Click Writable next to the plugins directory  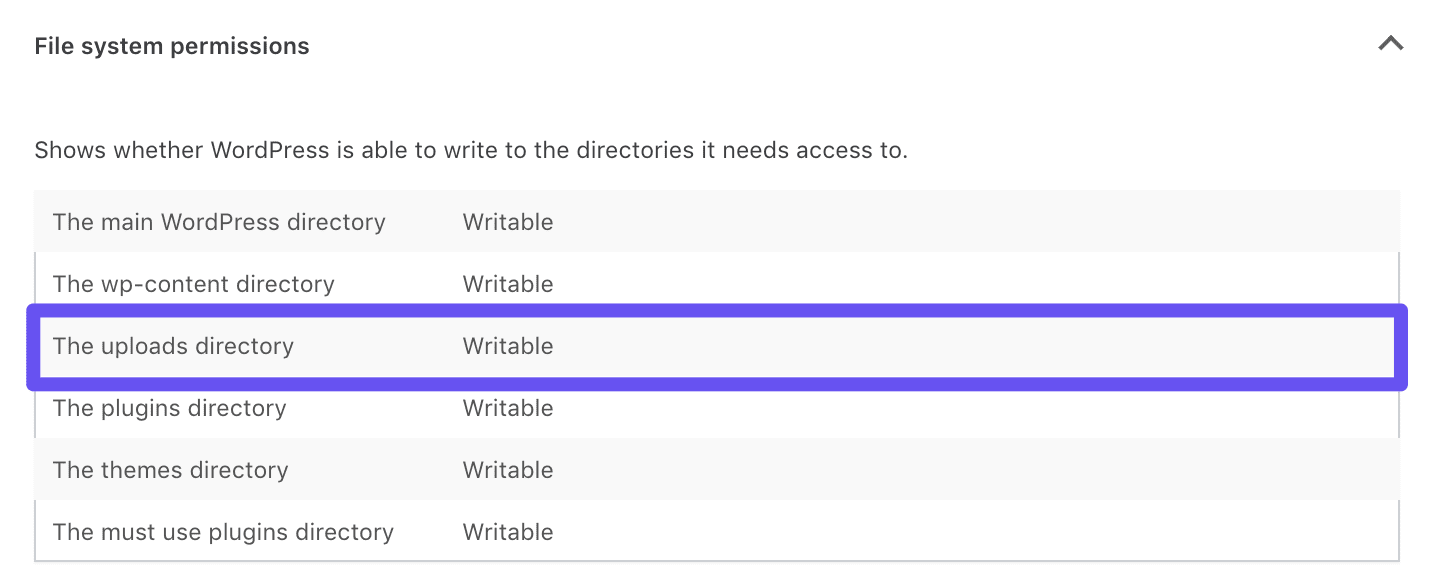coord(507,407)
